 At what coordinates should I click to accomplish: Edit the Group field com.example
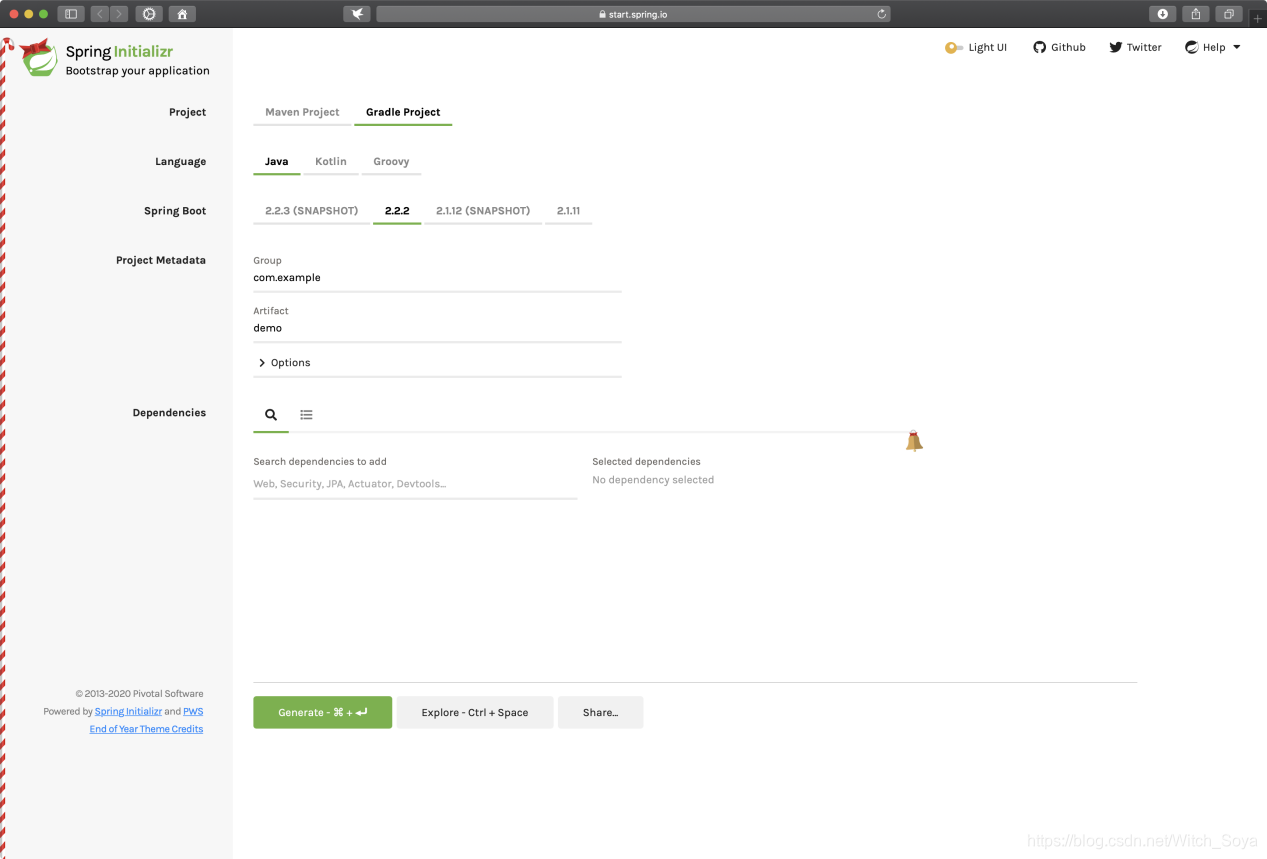[x=437, y=278]
